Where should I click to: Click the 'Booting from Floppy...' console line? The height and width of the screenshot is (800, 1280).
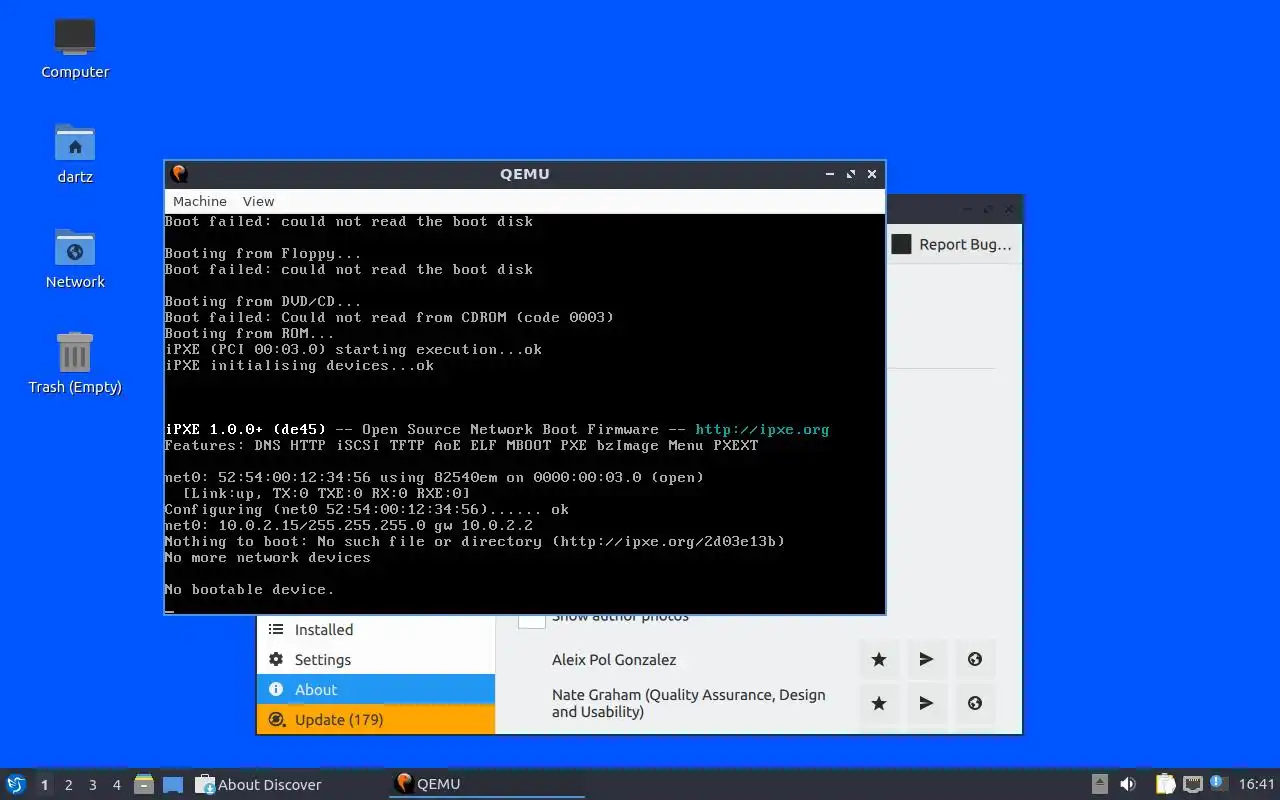(263, 253)
